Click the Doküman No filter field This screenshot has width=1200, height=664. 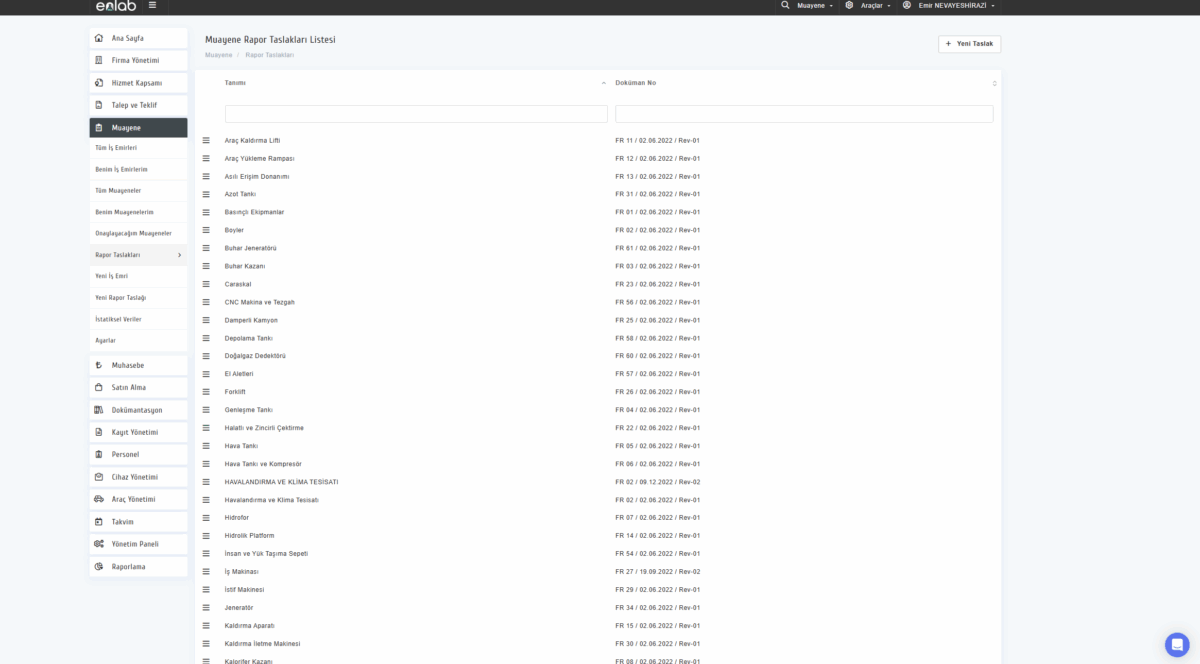(804, 114)
